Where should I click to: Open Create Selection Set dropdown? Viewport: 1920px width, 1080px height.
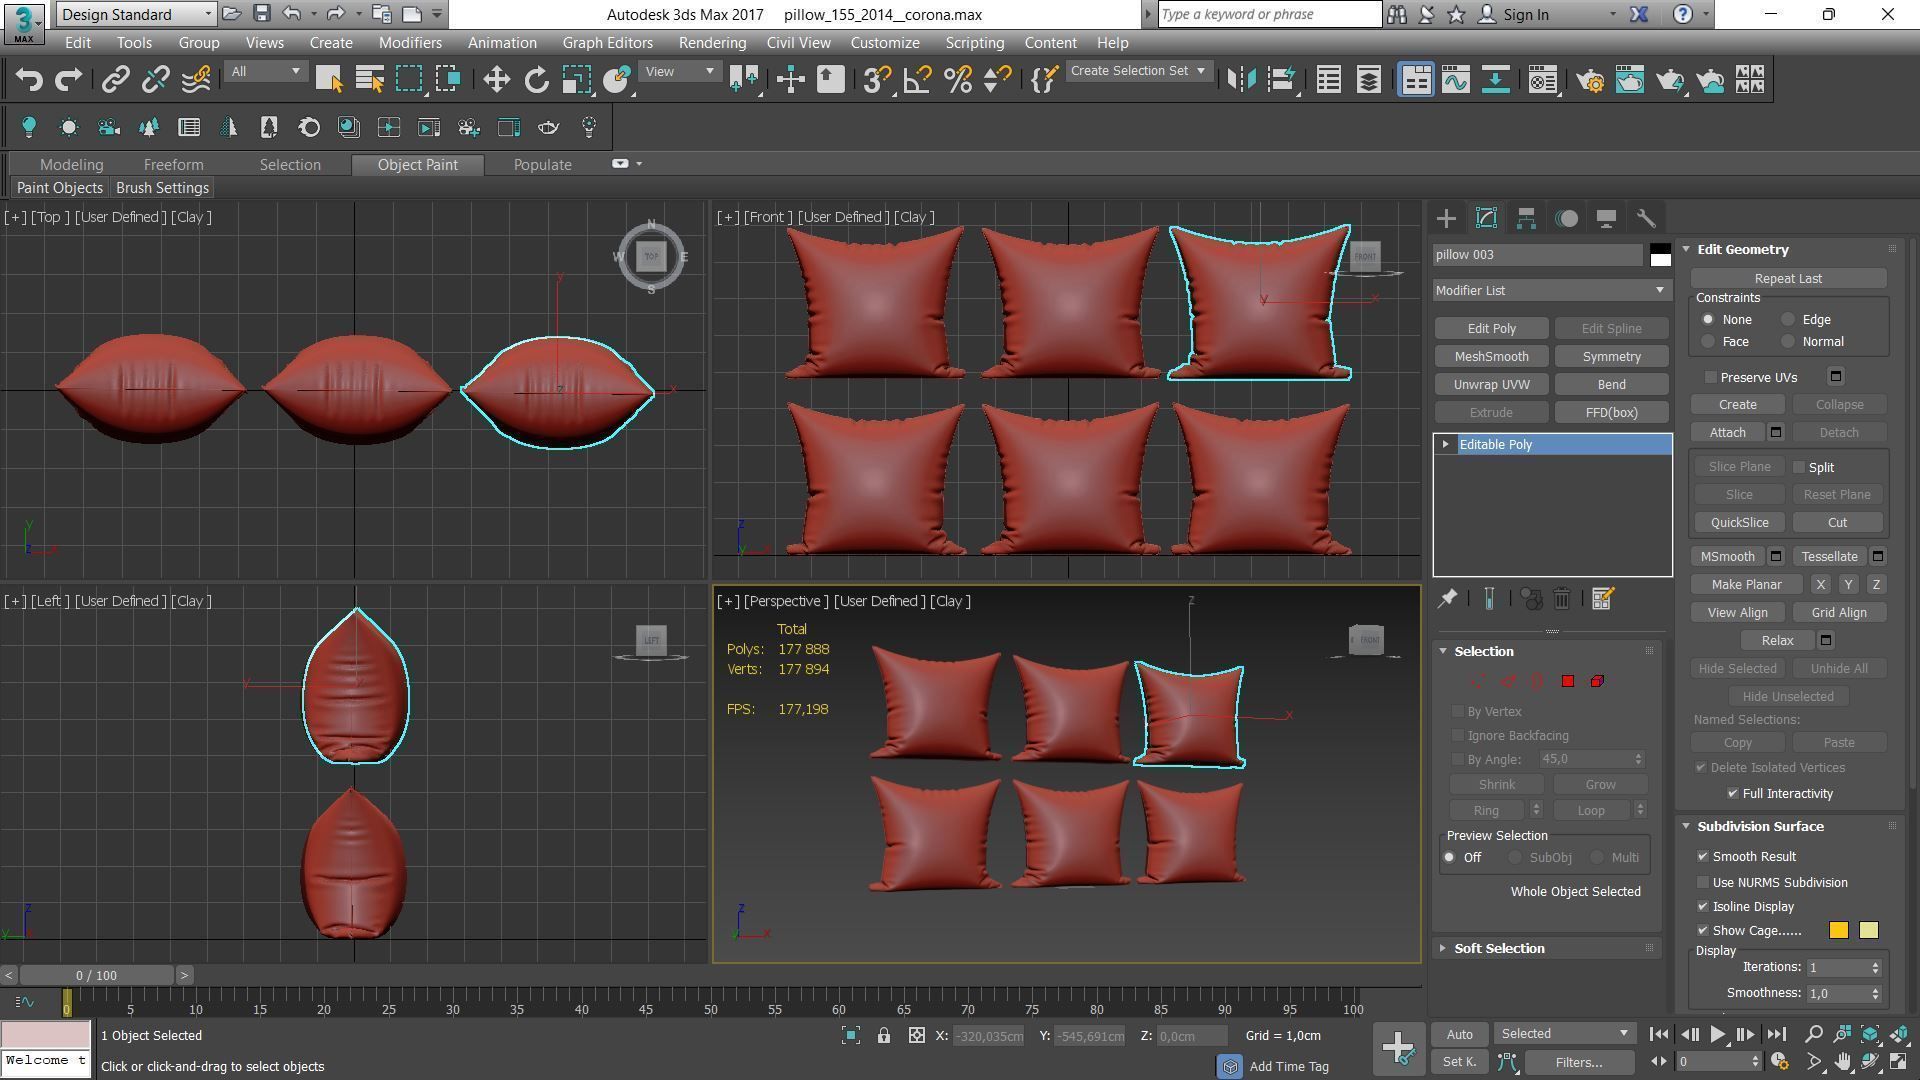[1138, 71]
